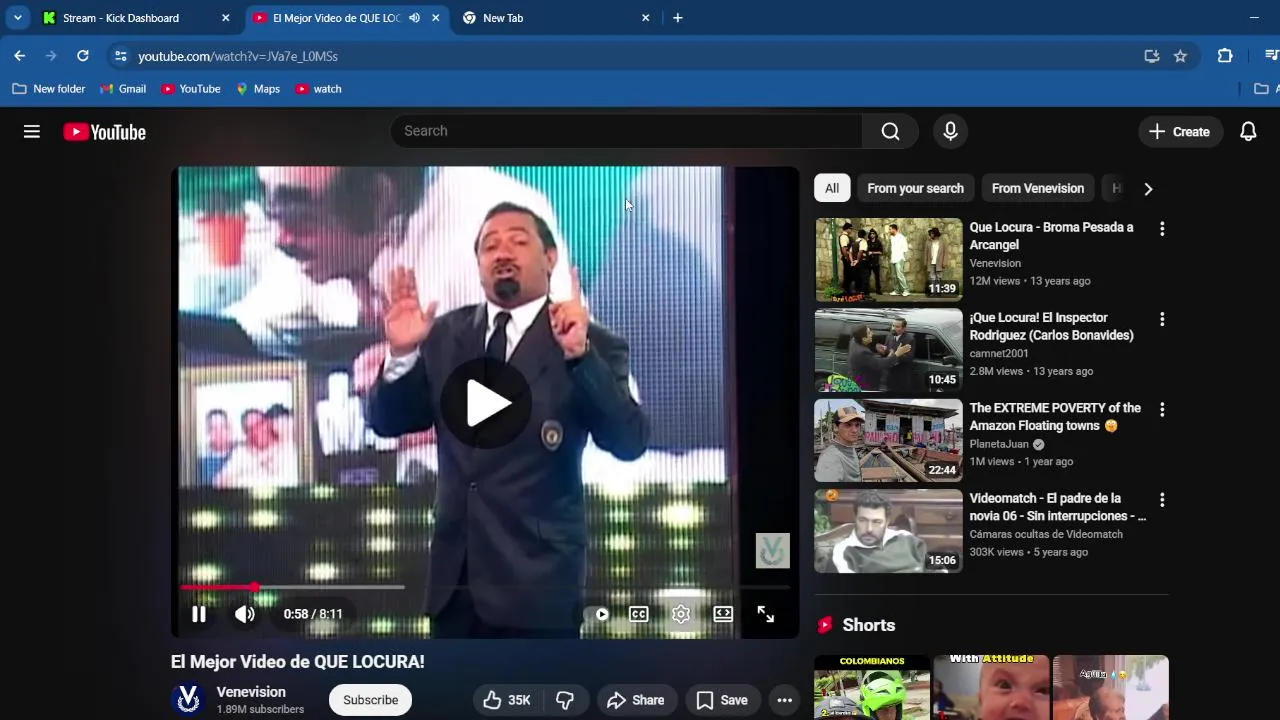1280x720 pixels.
Task: Open the YouTube hamburger guide menu
Action: [32, 131]
